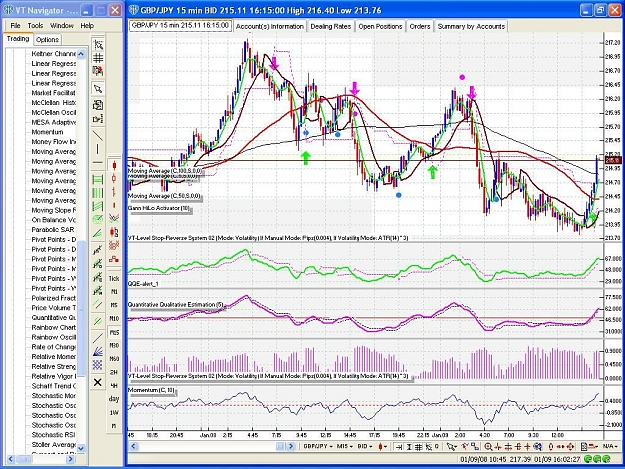The height and width of the screenshot is (469, 625).
Task: Select the crosshair cursor tool at top of drawing toolbar
Action: pyautogui.click(x=98, y=44)
